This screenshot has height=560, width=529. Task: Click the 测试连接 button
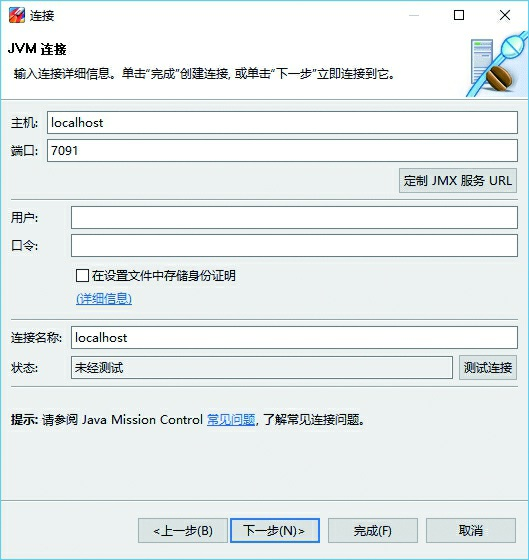point(488,367)
